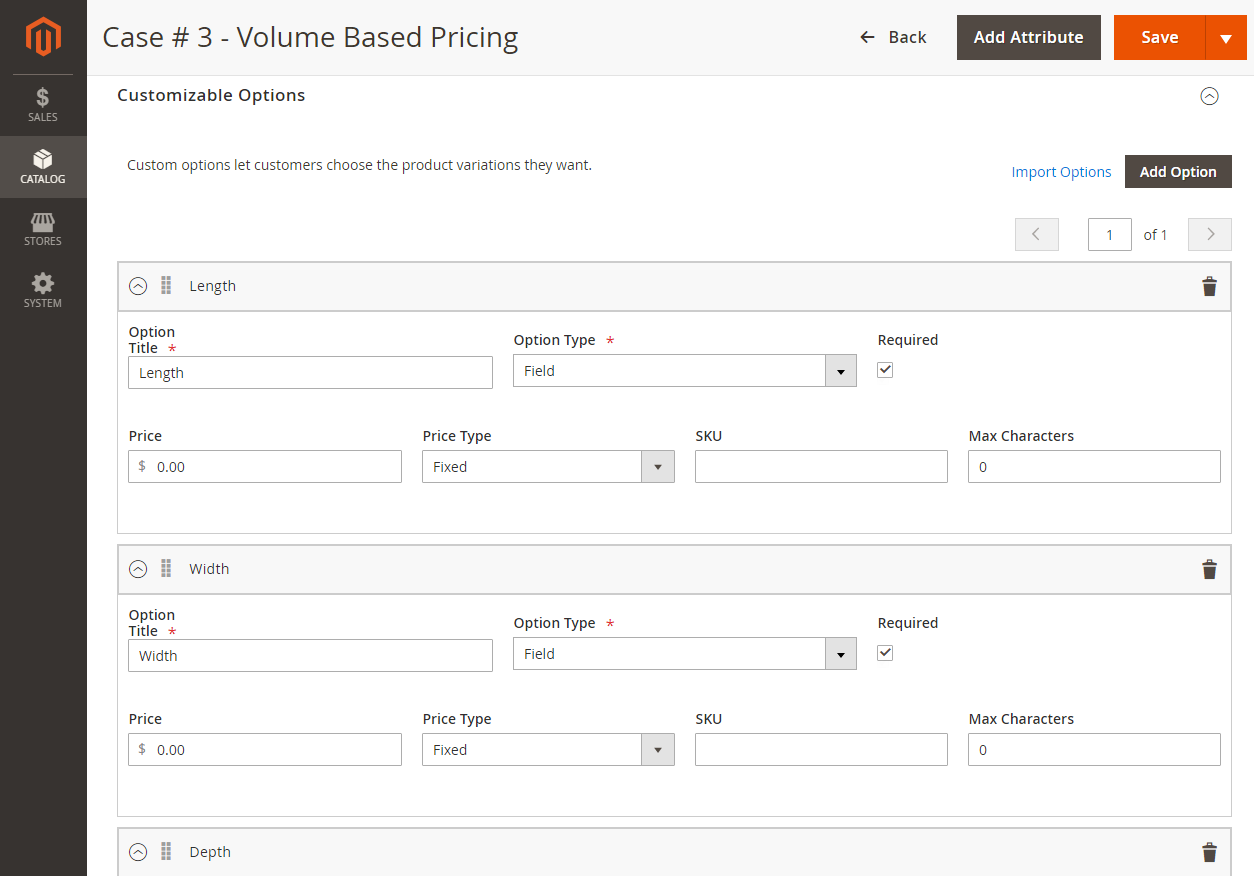Click the Add Option button

pyautogui.click(x=1177, y=172)
